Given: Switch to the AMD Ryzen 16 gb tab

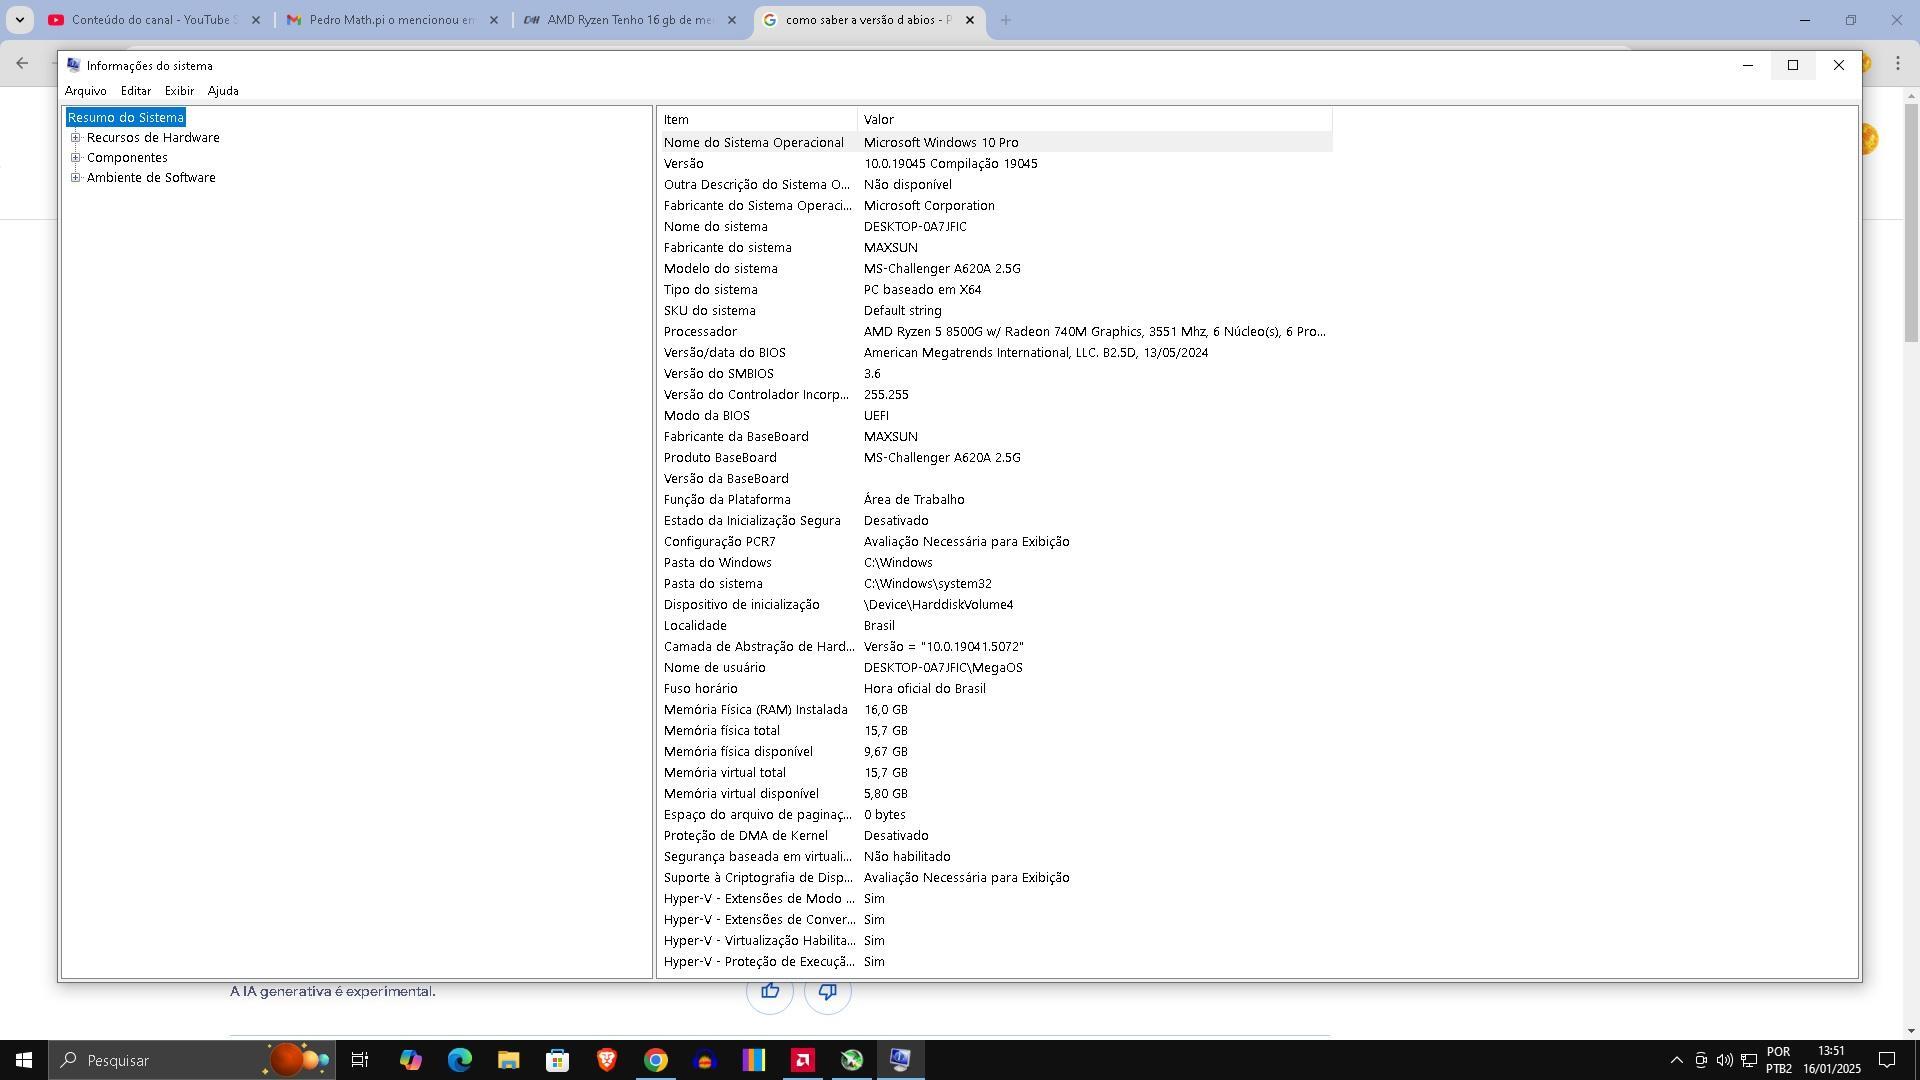Looking at the screenshot, I should pyautogui.click(x=628, y=20).
